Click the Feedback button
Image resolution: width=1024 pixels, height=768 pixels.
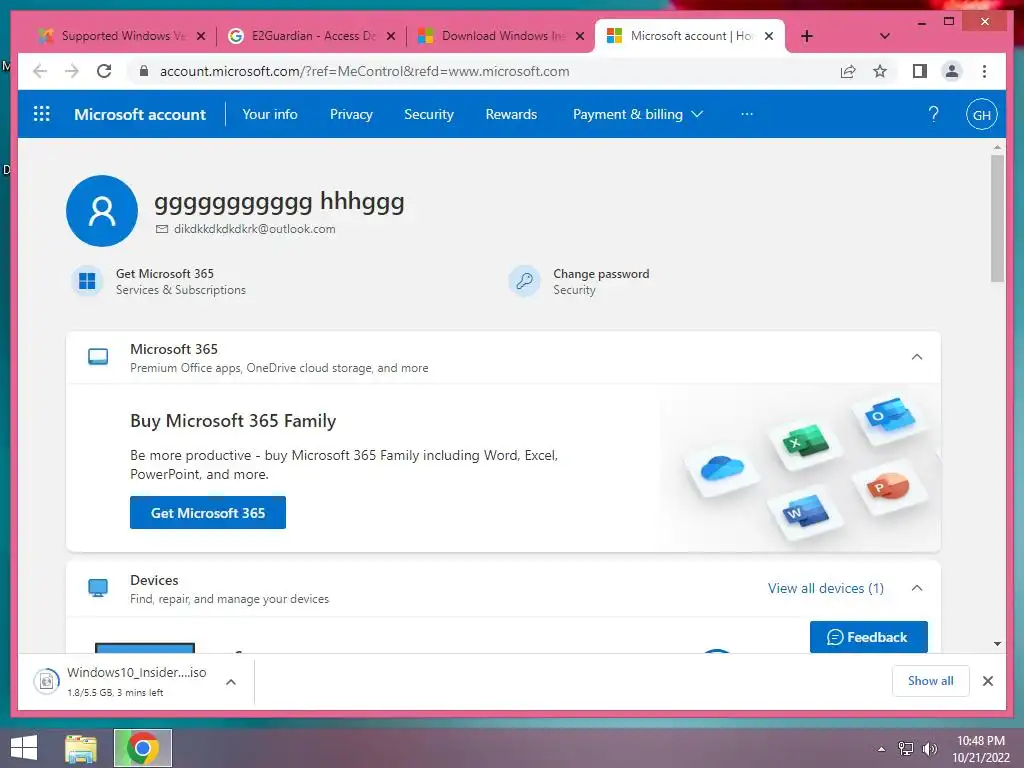pyautogui.click(x=869, y=637)
